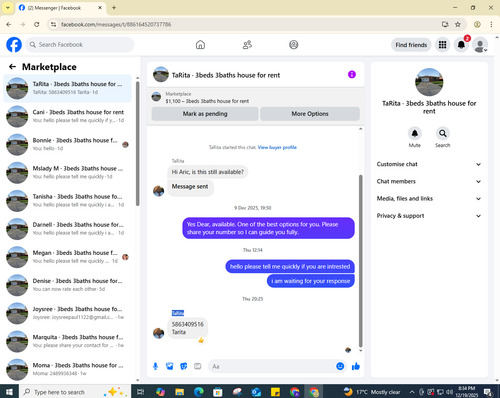Open the Joysree conversation
This screenshot has width=500, height=398.
pyautogui.click(x=67, y=313)
